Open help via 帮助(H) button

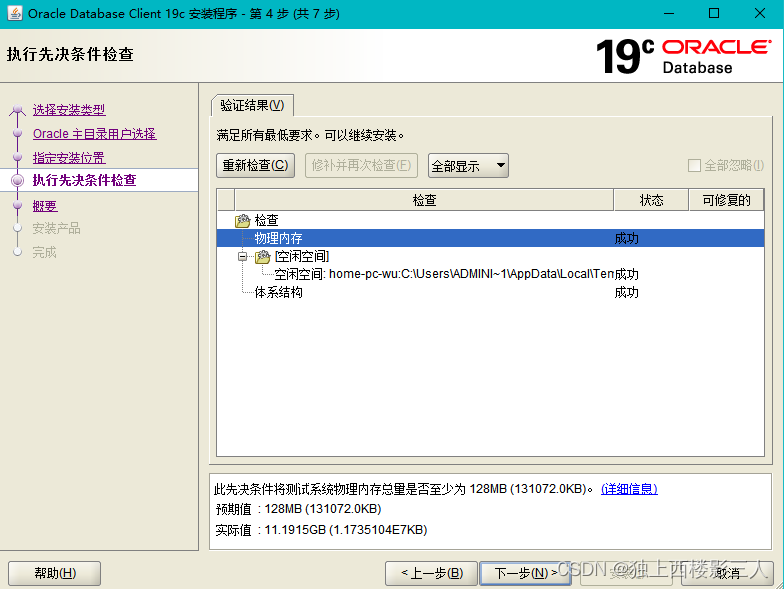pos(54,573)
